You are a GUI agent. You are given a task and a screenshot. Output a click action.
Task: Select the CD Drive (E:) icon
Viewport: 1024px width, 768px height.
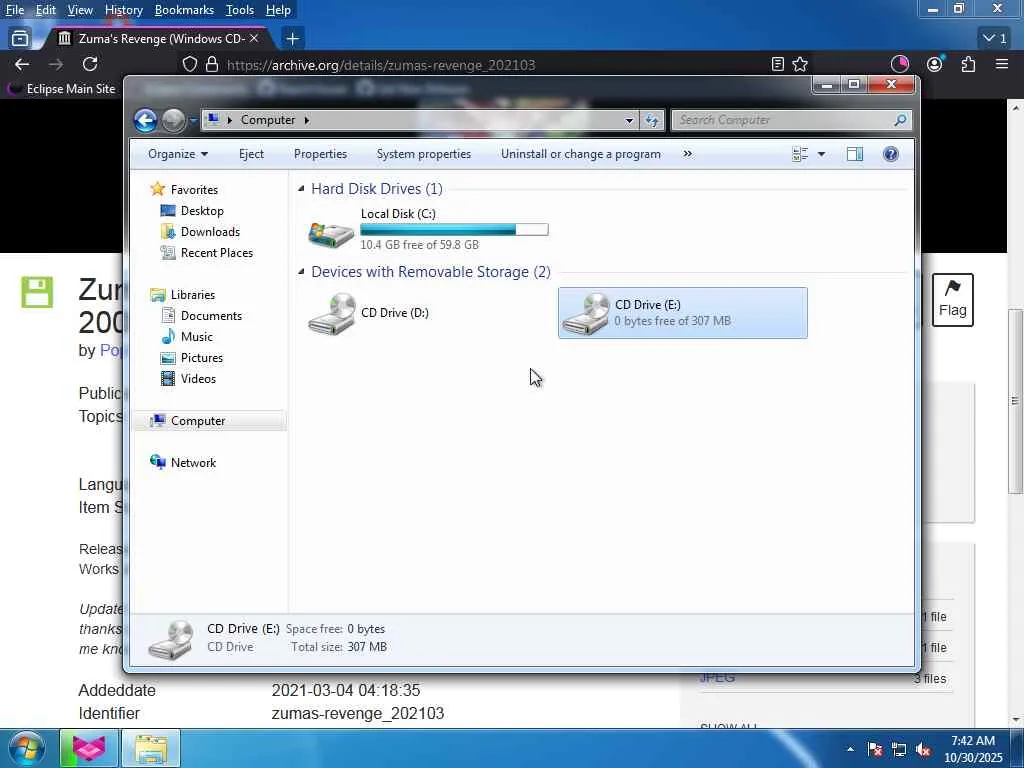(x=586, y=314)
